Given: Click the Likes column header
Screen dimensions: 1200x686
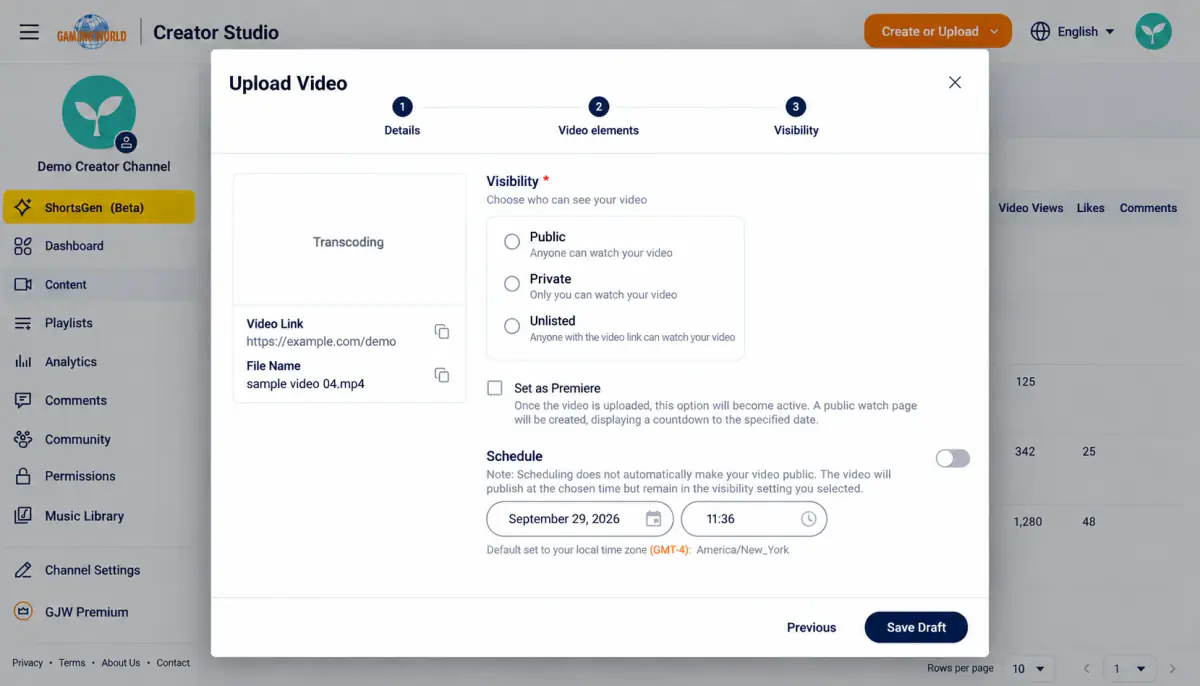Looking at the screenshot, I should [x=1090, y=208].
